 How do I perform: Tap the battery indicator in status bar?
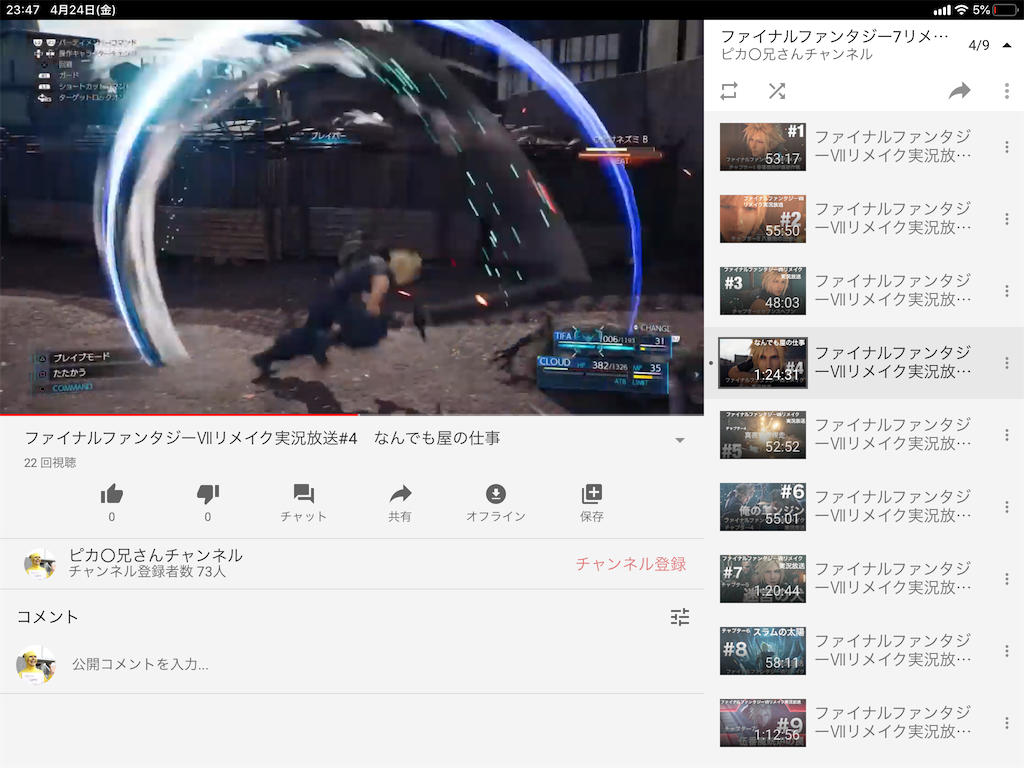[1005, 10]
